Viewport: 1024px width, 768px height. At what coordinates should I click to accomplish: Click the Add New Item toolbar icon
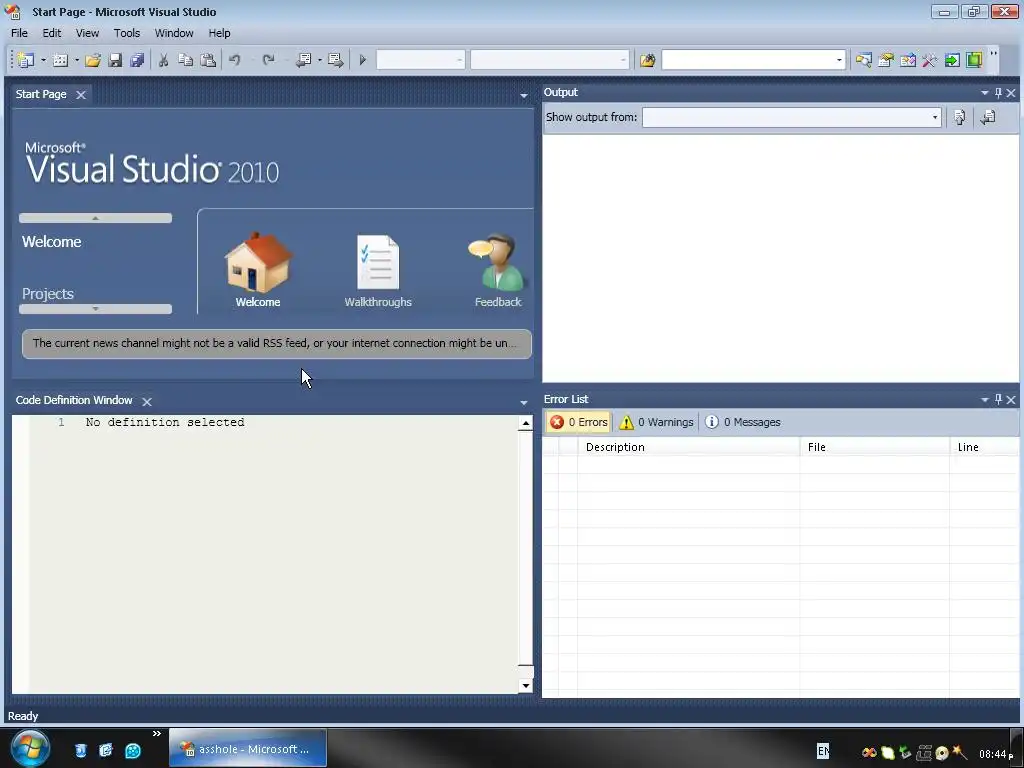[x=60, y=60]
